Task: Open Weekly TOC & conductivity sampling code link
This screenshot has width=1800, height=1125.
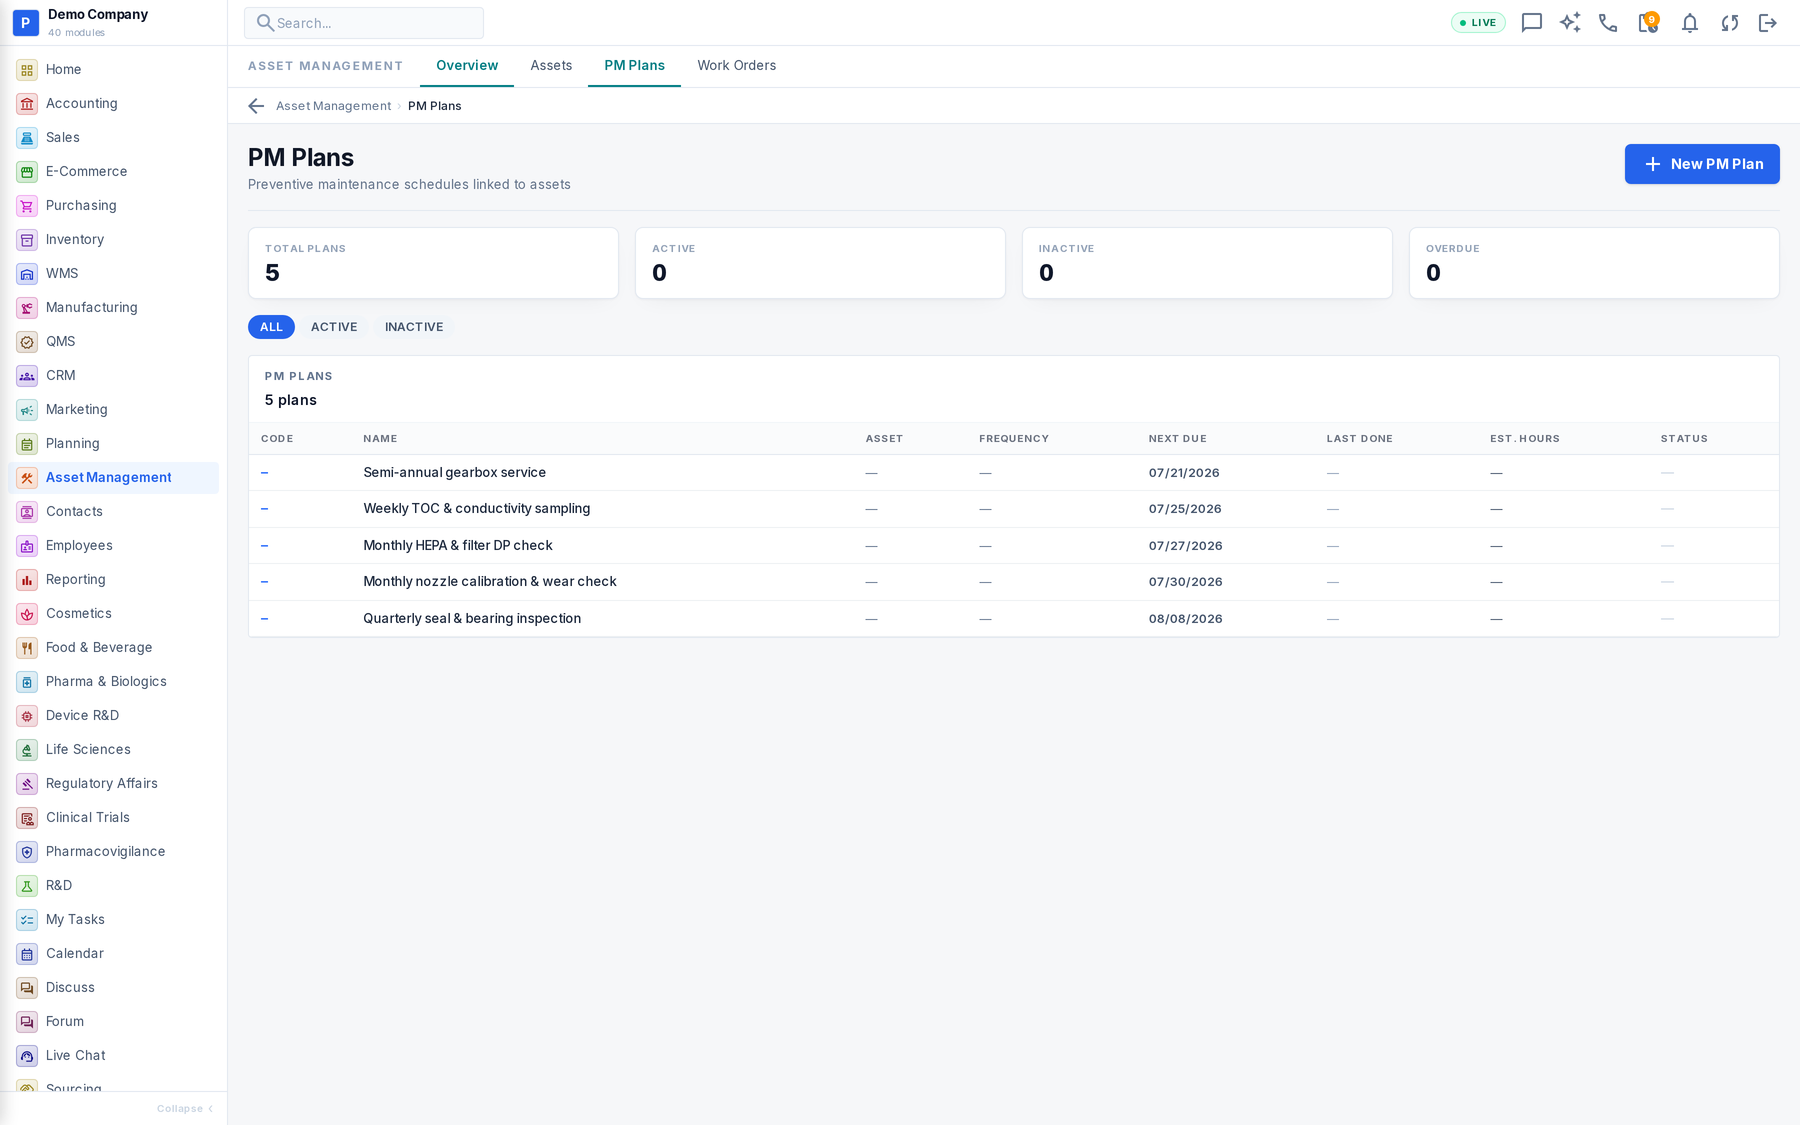Action: pos(264,509)
